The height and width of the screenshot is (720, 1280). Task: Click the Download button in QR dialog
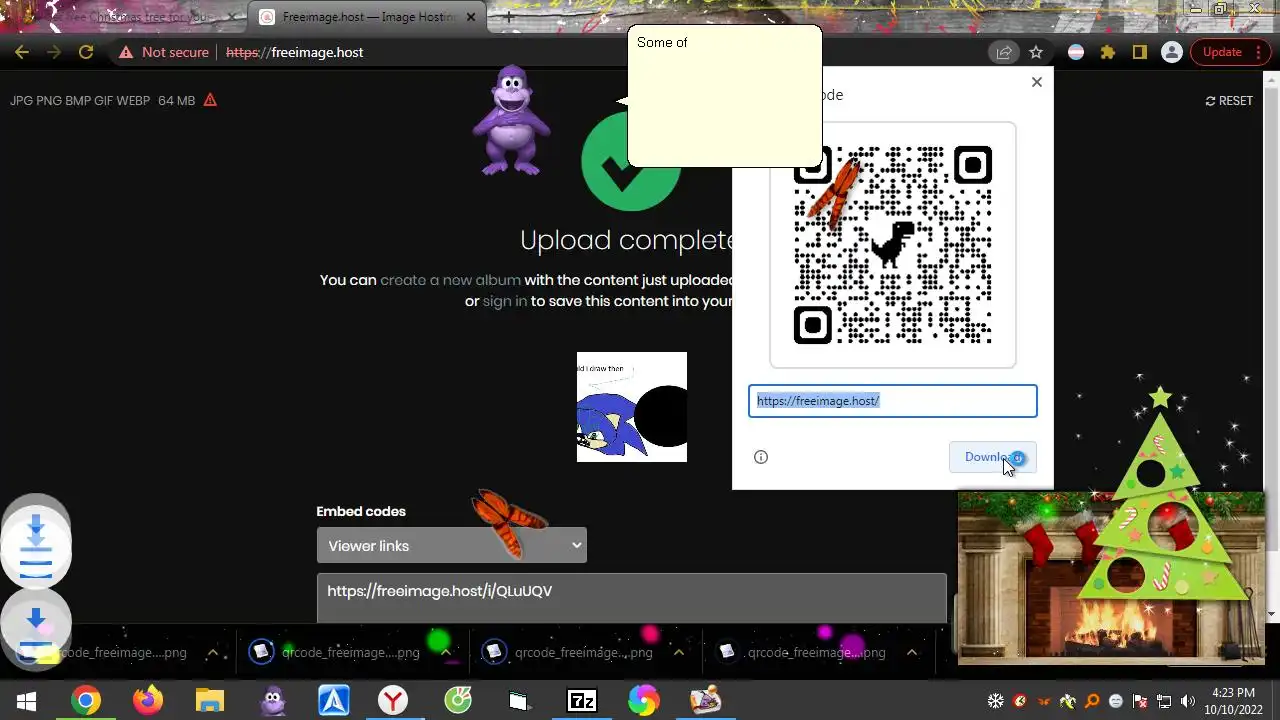992,457
